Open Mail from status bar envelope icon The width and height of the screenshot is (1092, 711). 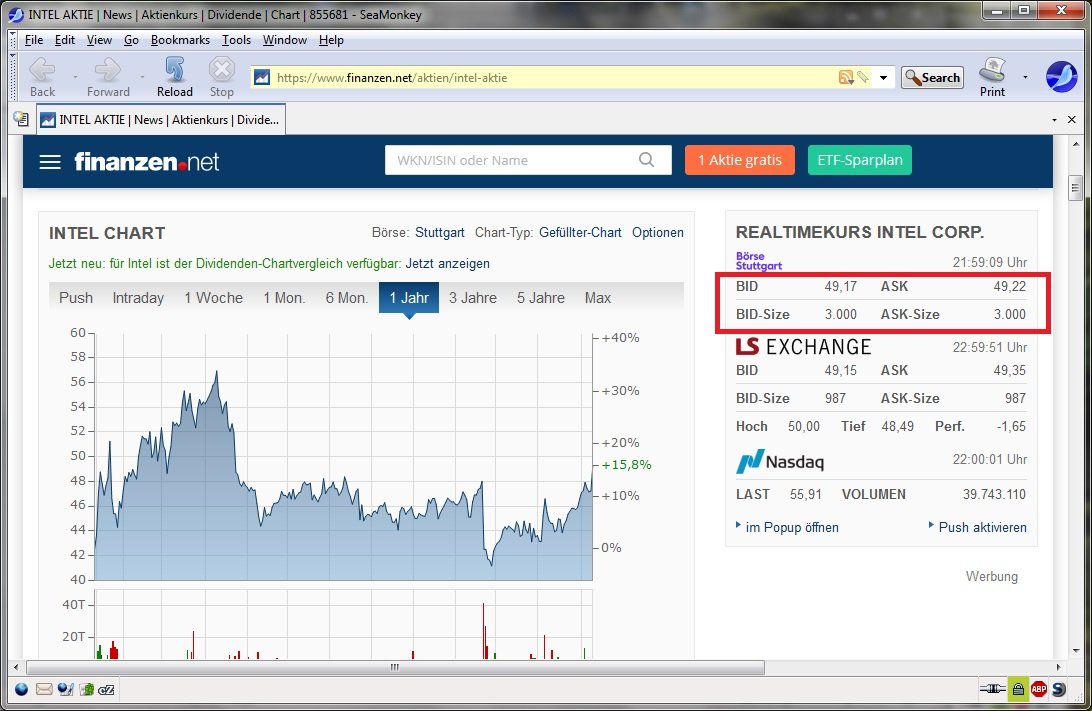tap(44, 689)
